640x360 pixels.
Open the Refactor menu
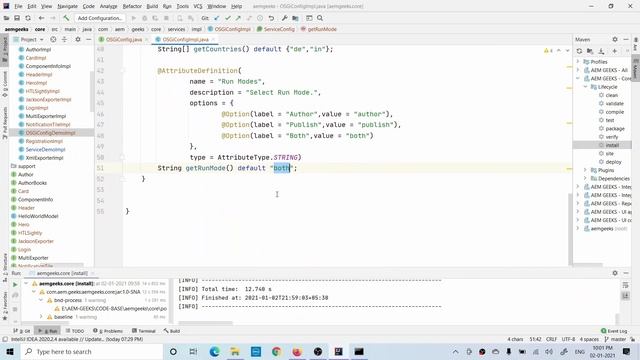coord(132,6)
